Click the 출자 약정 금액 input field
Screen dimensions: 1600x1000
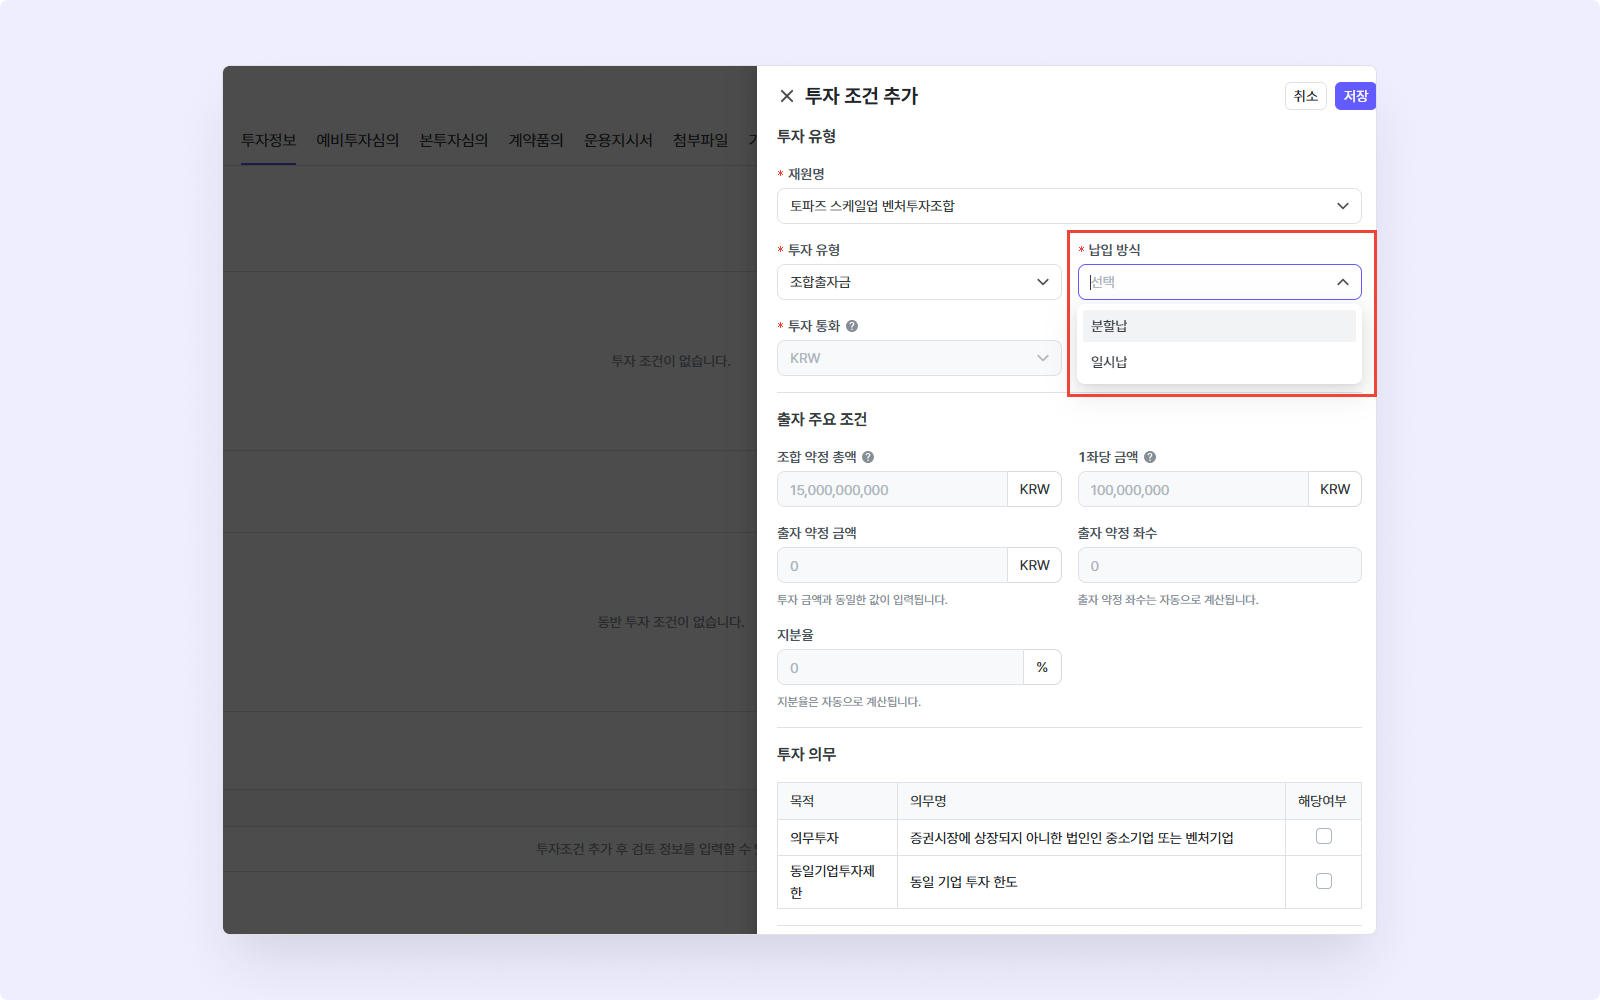[892, 565]
